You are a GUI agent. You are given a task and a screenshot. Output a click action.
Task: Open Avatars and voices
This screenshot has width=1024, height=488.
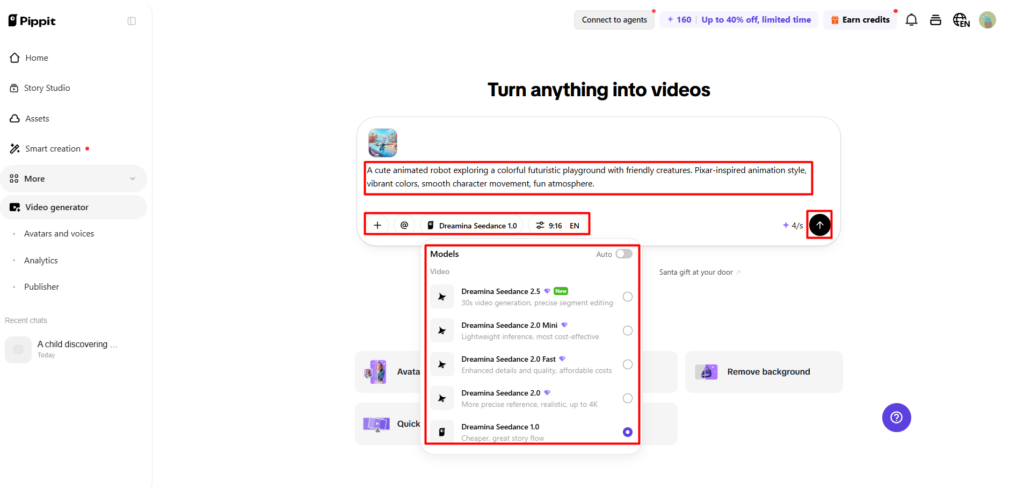[x=59, y=233]
